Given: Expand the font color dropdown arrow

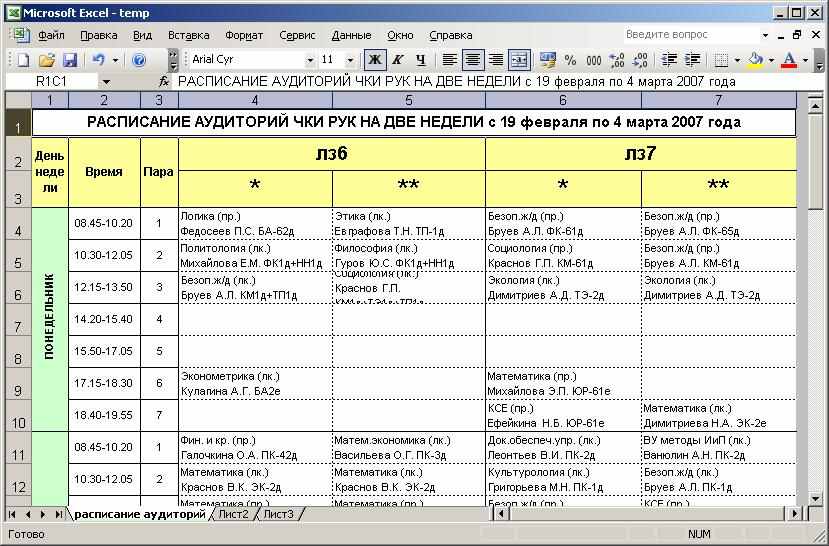Looking at the screenshot, I should pos(805,60).
